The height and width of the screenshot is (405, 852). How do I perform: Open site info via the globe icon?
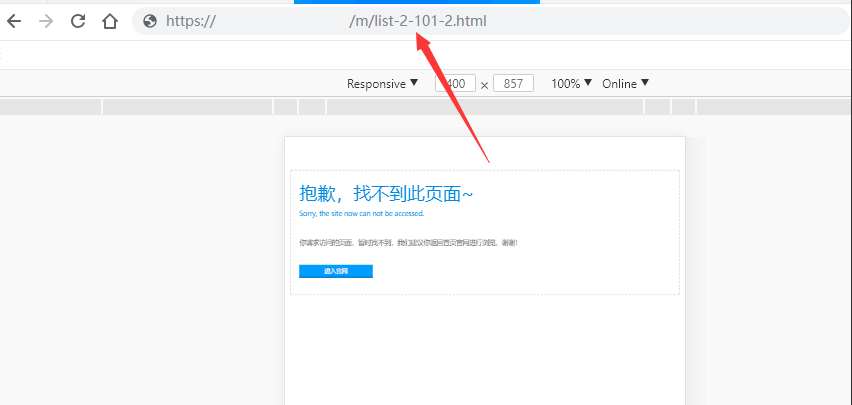[x=150, y=21]
